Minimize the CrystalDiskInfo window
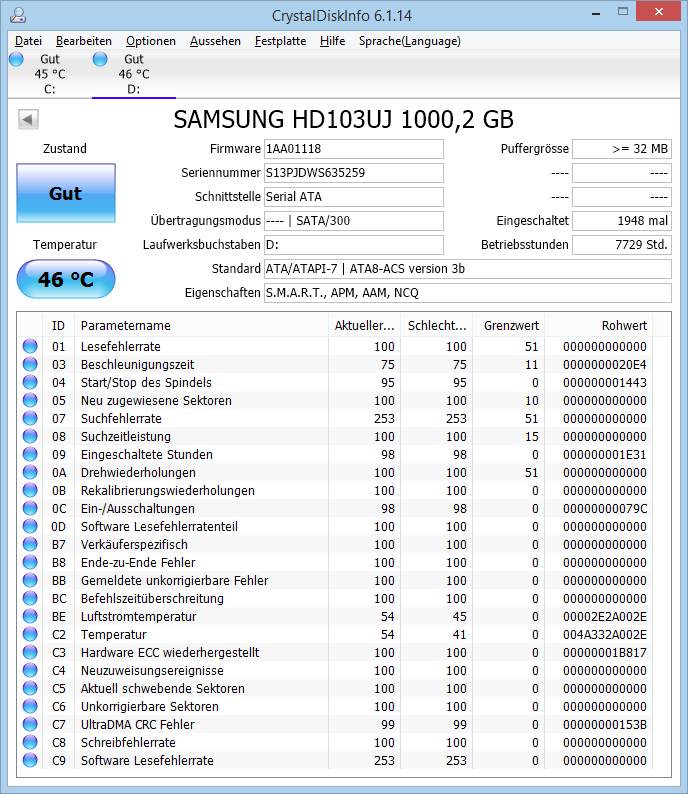Viewport: 688px width, 794px height. (x=596, y=12)
